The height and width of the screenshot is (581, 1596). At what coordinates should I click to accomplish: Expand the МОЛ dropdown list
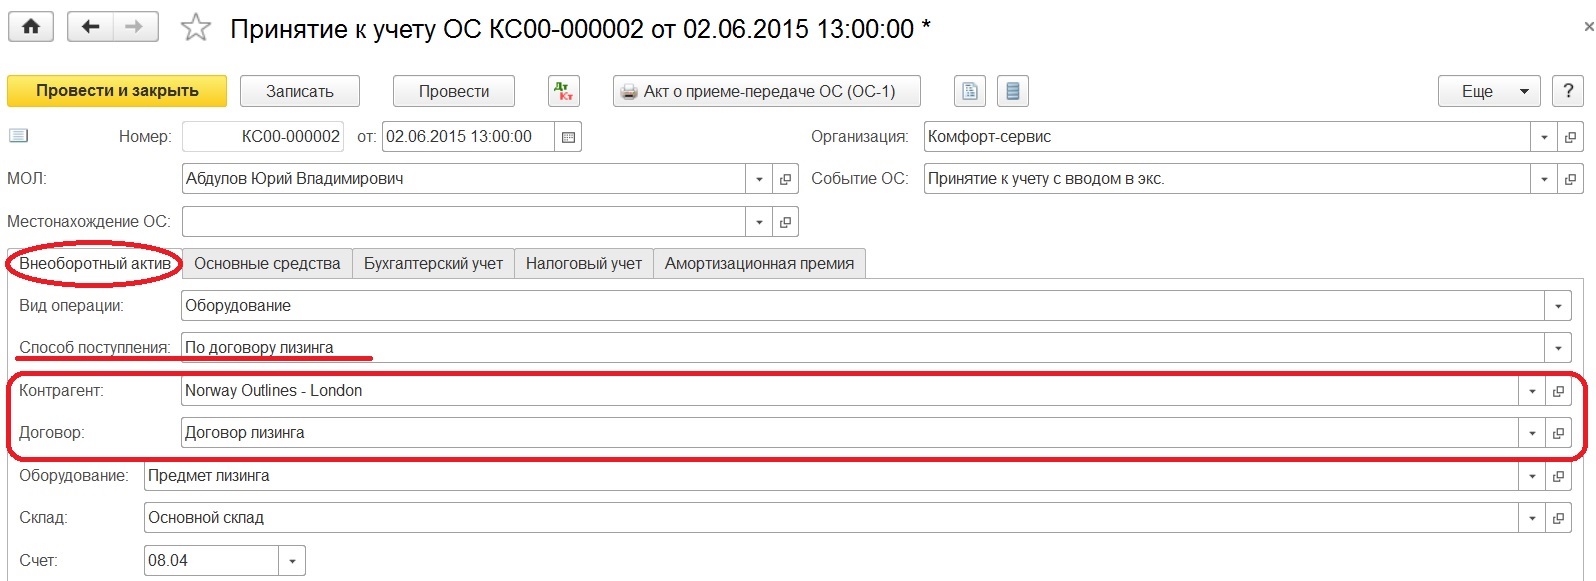click(759, 179)
